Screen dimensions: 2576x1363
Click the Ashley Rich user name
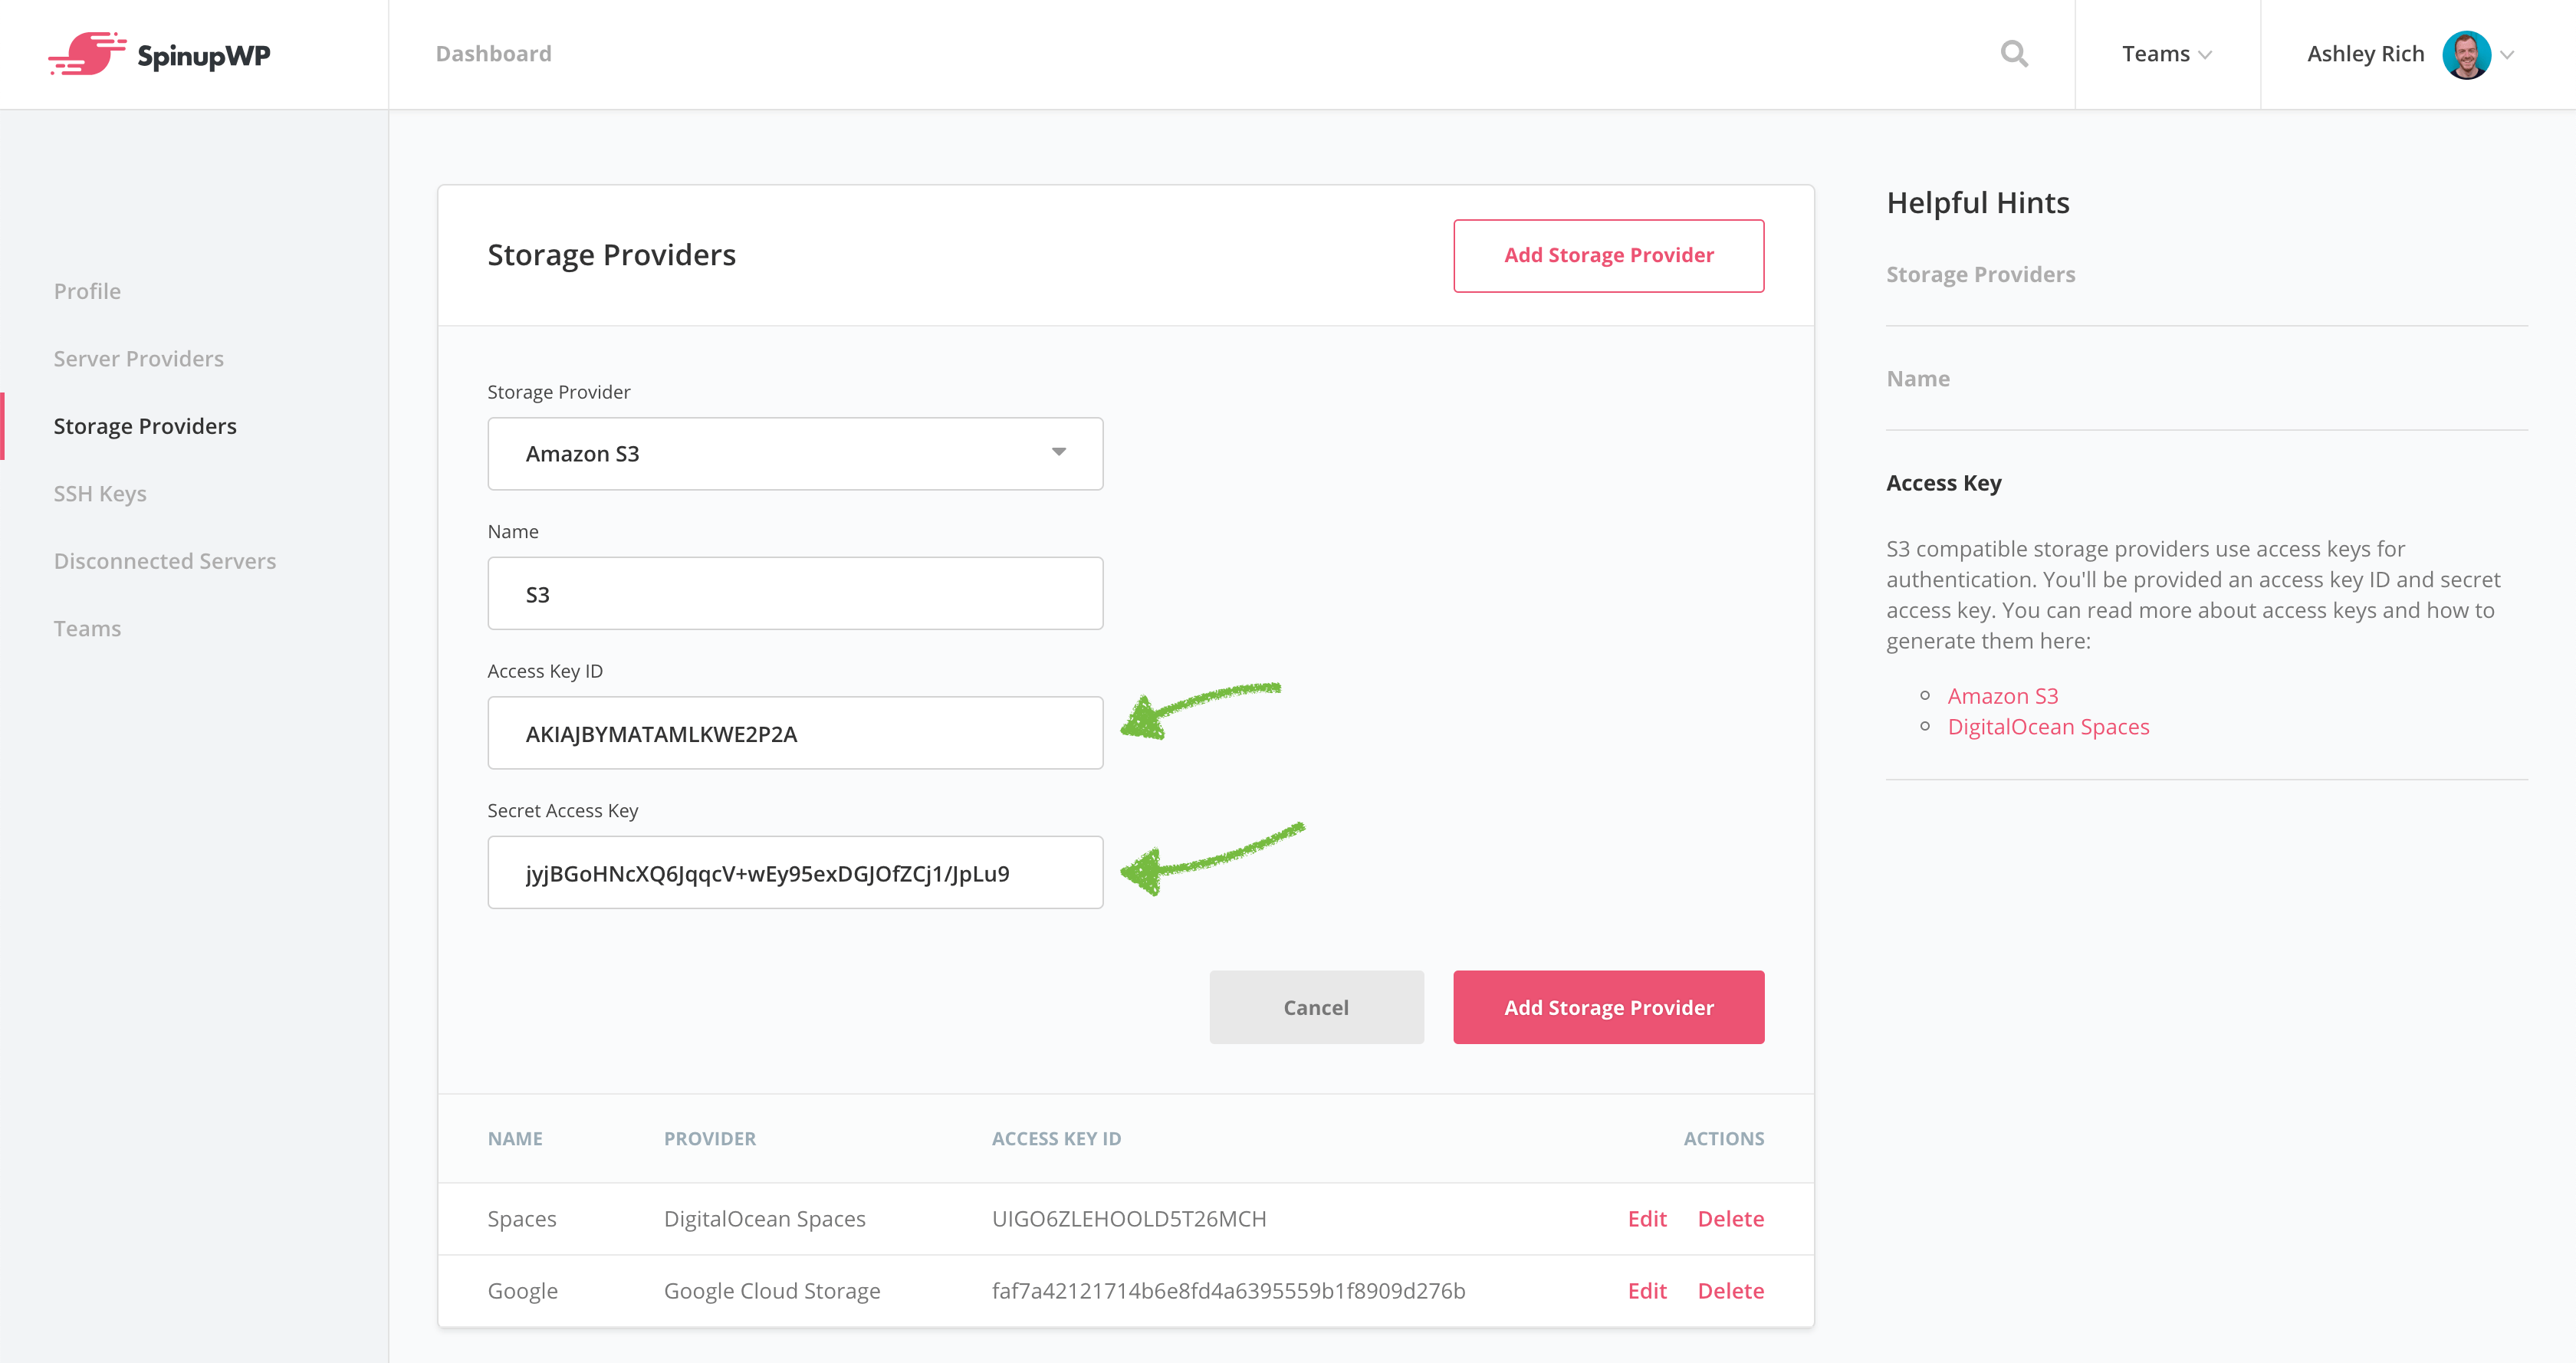pos(2365,54)
